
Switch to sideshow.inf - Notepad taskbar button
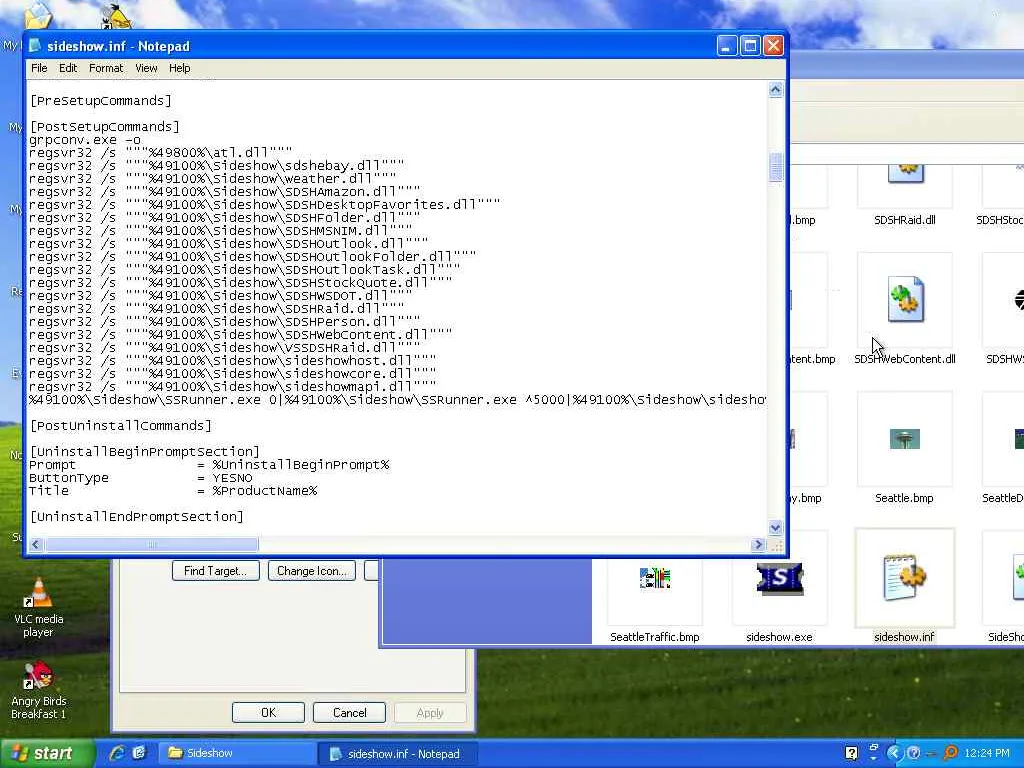click(397, 754)
